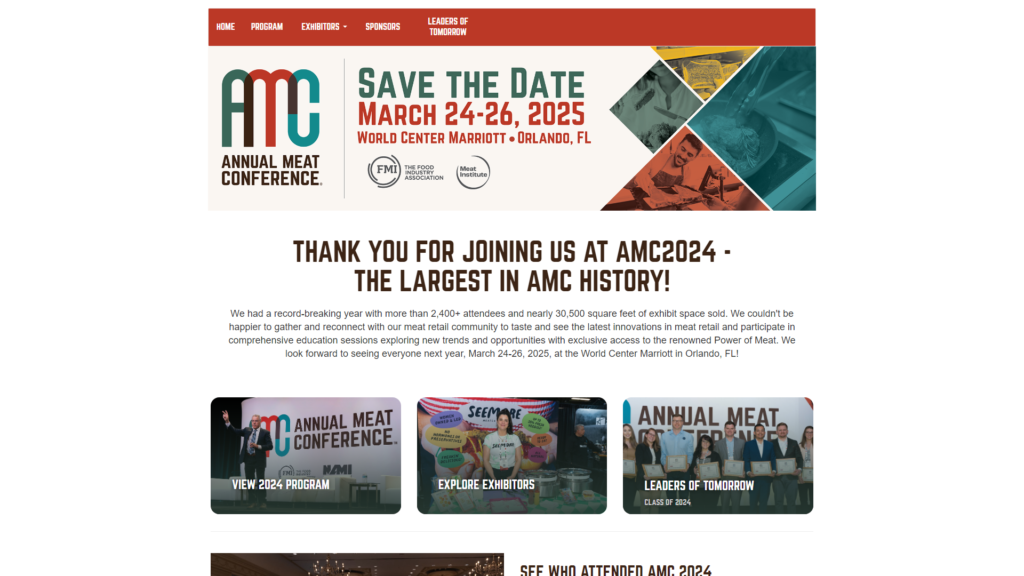Open the Leaders of Tomorrow Class of 2024 card
The height and width of the screenshot is (576, 1024).
click(718, 455)
